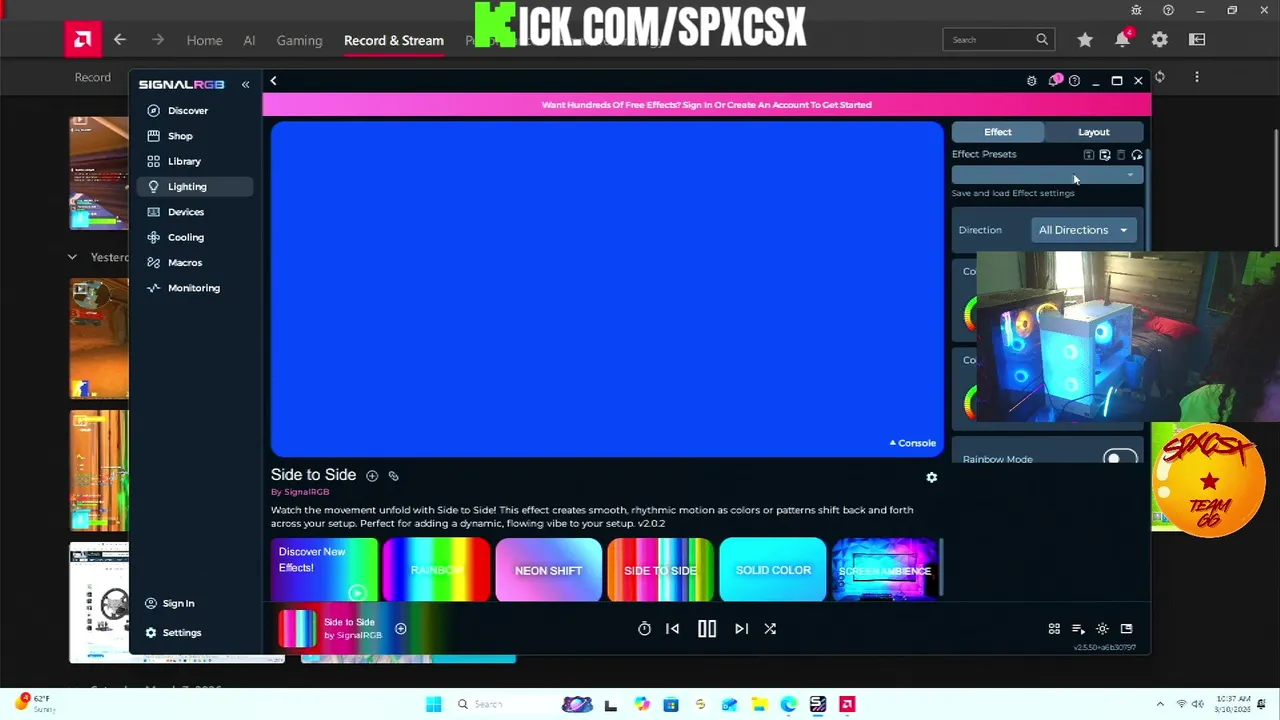Open SignalRGB Settings
This screenshot has width=1280, height=720.
[173, 633]
